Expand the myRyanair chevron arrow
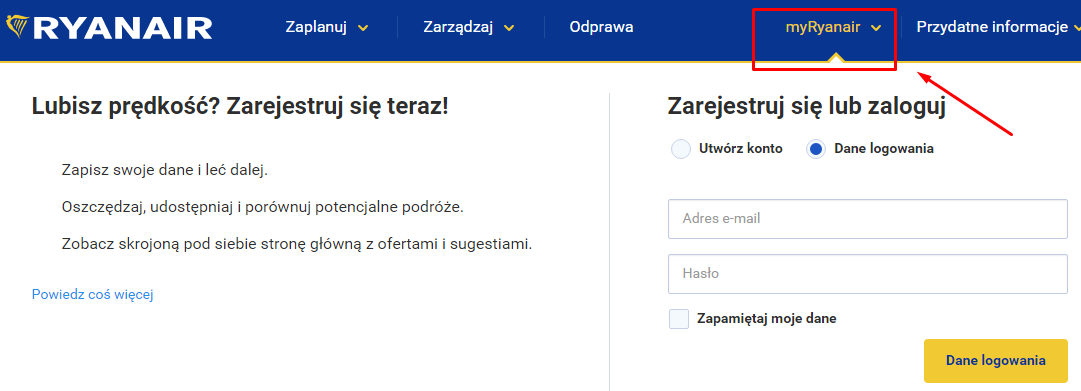Screen dimensions: 1081x391 point(876,28)
